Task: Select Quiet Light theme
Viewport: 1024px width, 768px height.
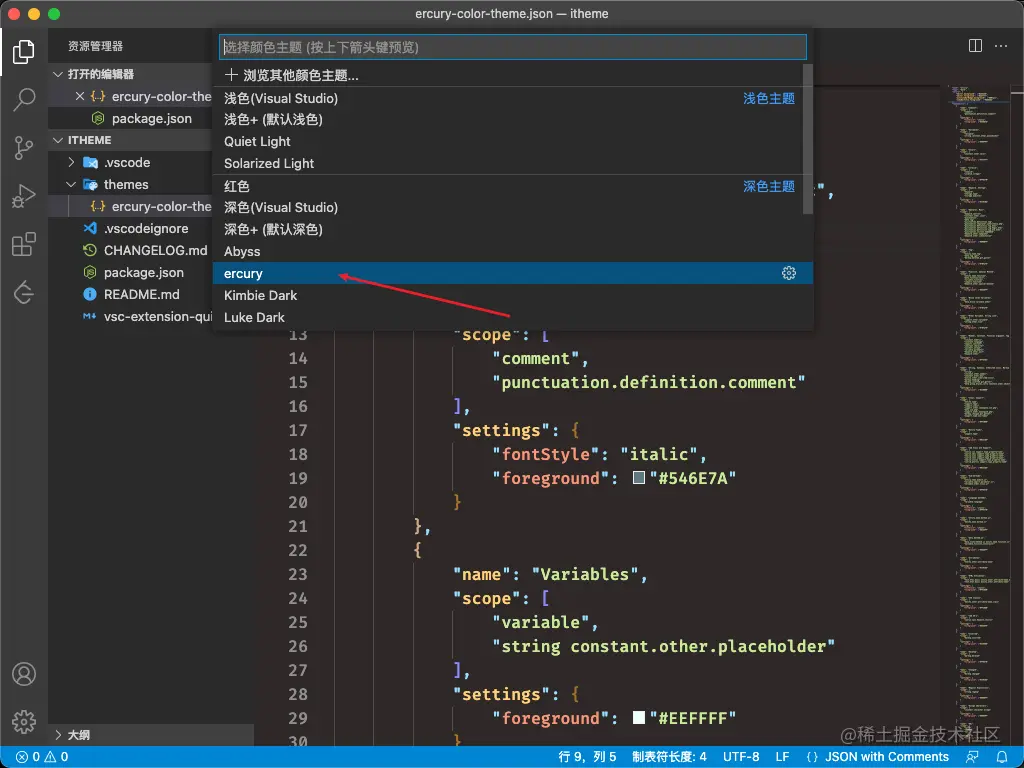Action: (x=513, y=142)
